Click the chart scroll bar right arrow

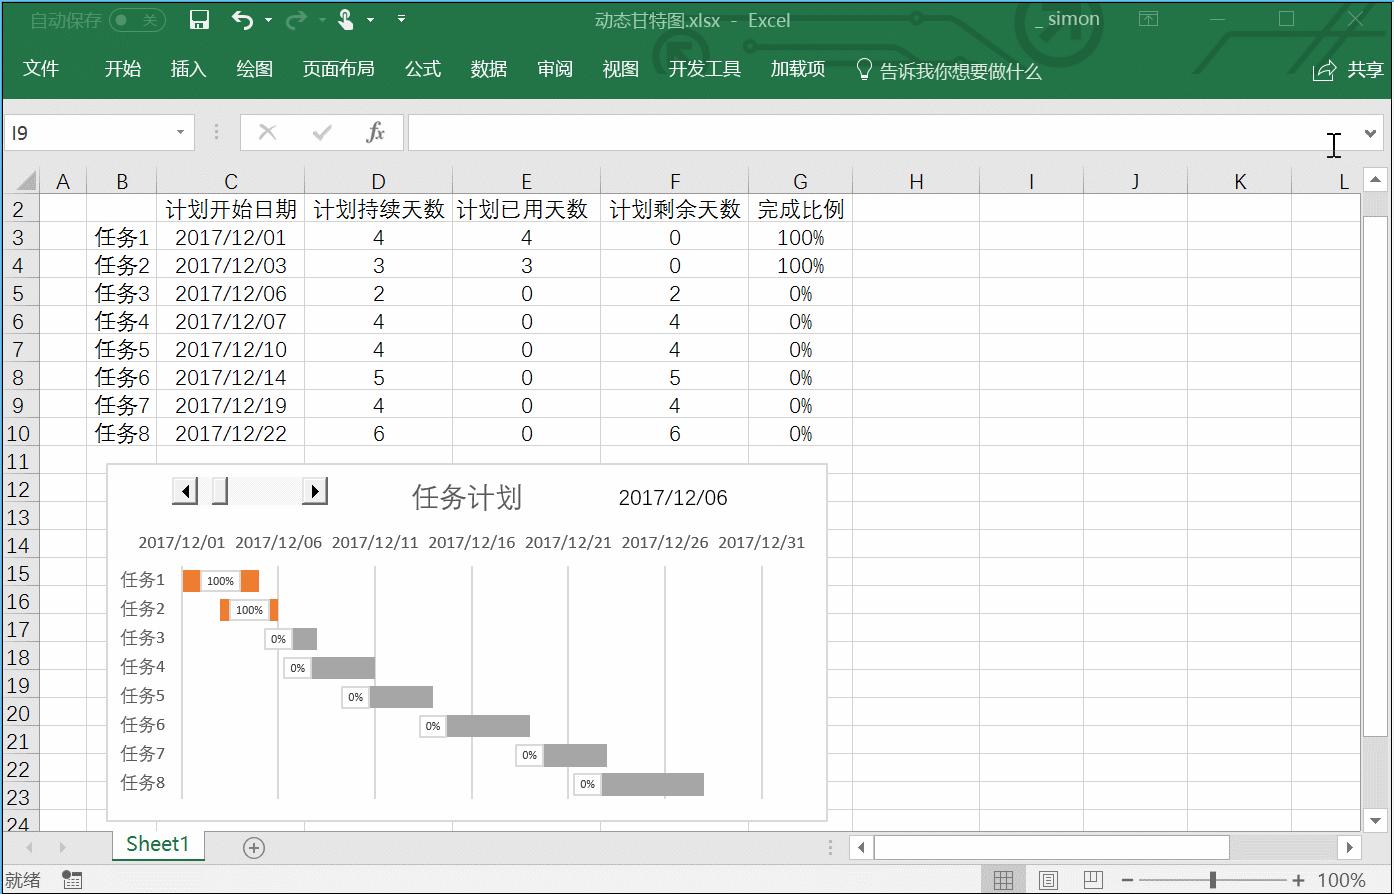pyautogui.click(x=315, y=490)
